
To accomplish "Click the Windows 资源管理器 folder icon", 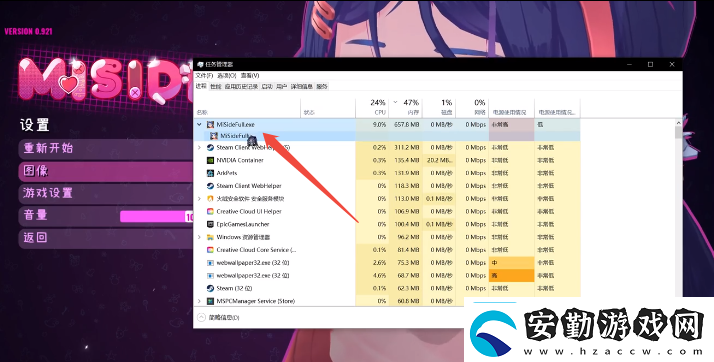I will [x=210, y=237].
